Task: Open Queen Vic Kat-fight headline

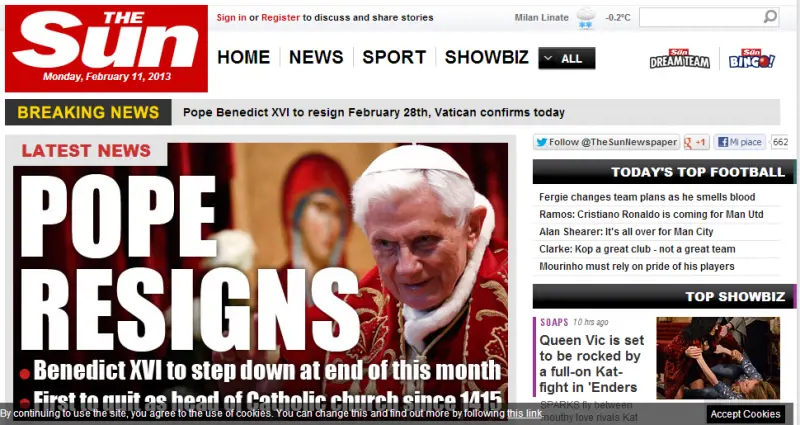Action: pos(592,363)
